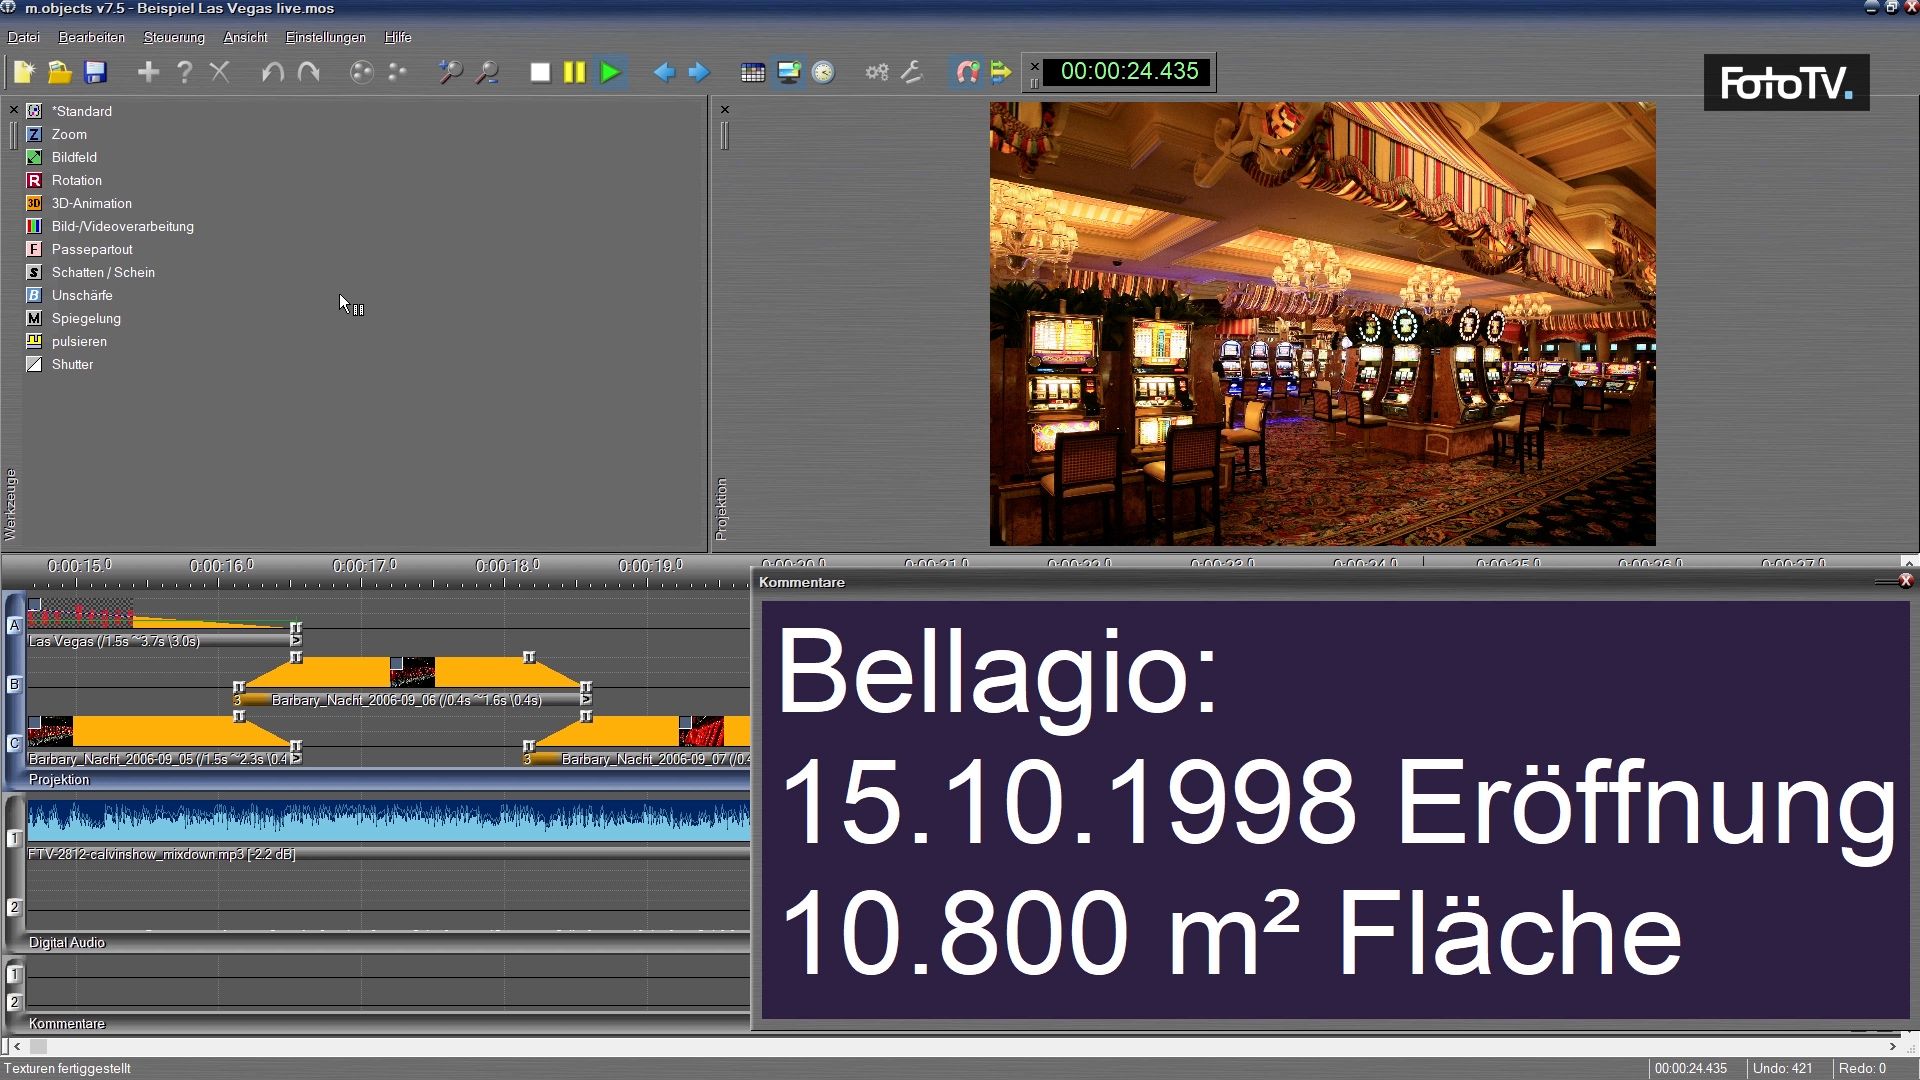Click timeline ruler mark 0:00:17.0
Image resolution: width=1920 pixels, height=1080 pixels.
(x=362, y=566)
